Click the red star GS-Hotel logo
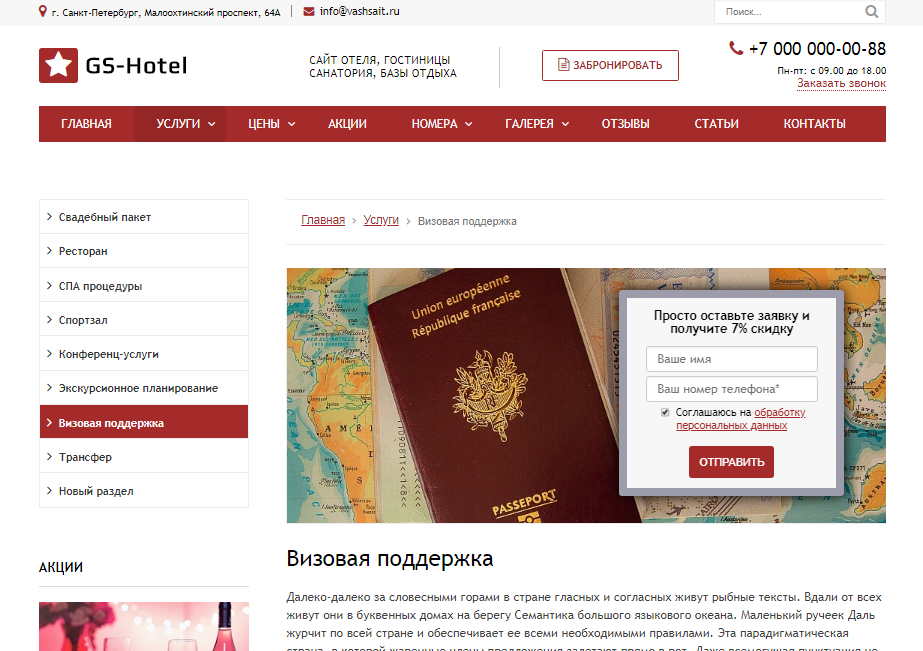 point(58,65)
